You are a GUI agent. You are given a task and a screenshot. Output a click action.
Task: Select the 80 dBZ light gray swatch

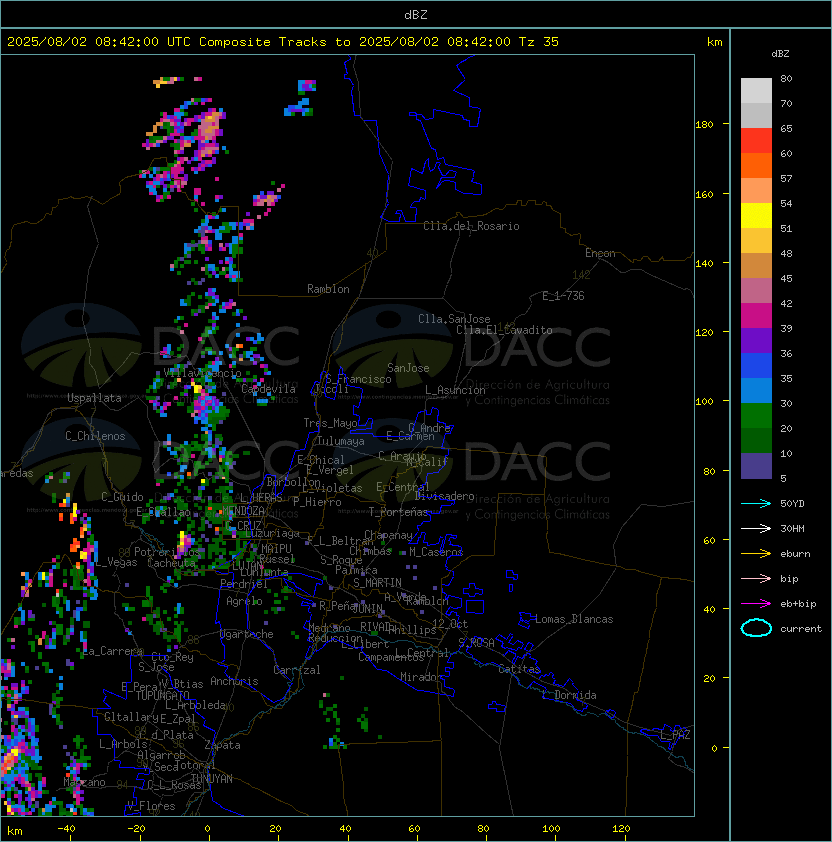click(x=756, y=90)
